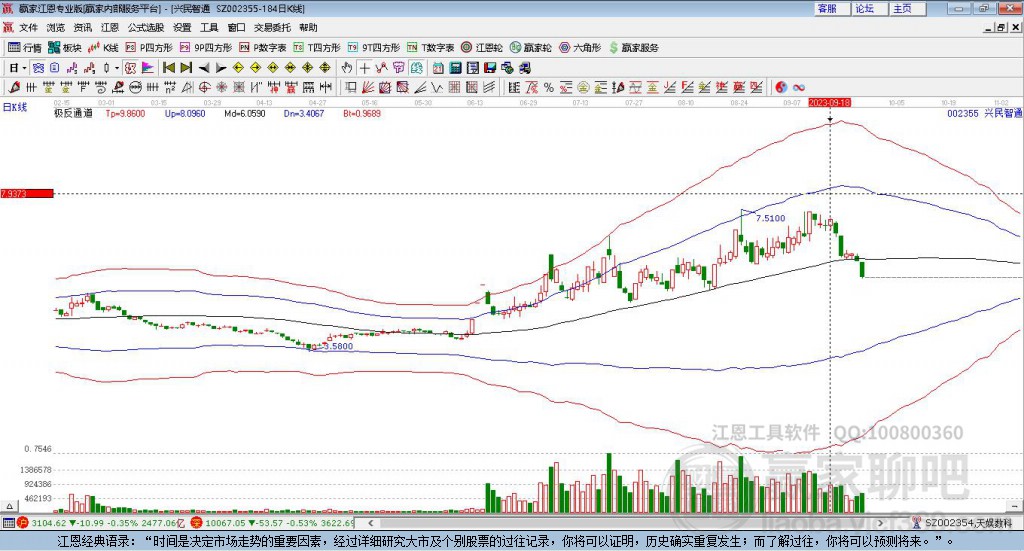Open 赢家服务 service page
1024x551 pixels.
(633, 48)
